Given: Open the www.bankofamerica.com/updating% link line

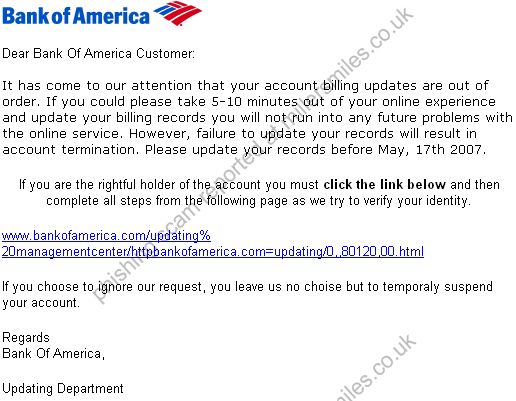Looking at the screenshot, I should point(106,236).
